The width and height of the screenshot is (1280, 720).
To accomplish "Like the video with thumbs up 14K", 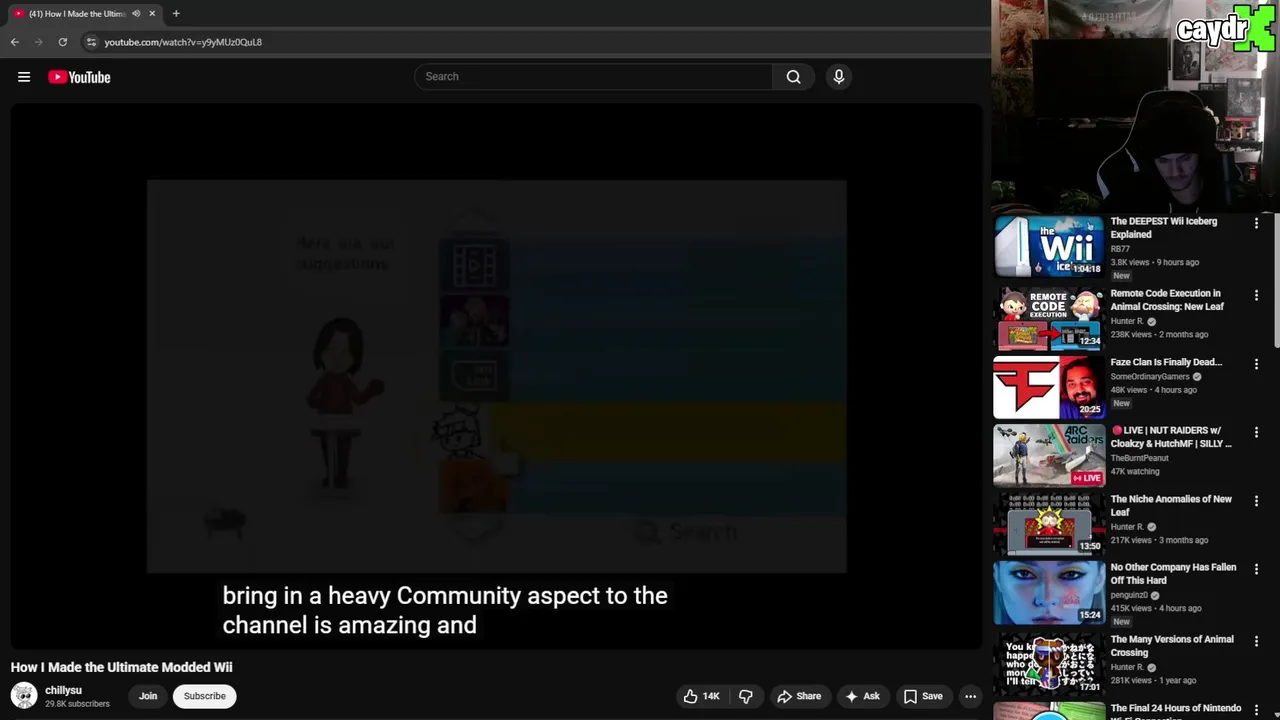I will pos(701,696).
